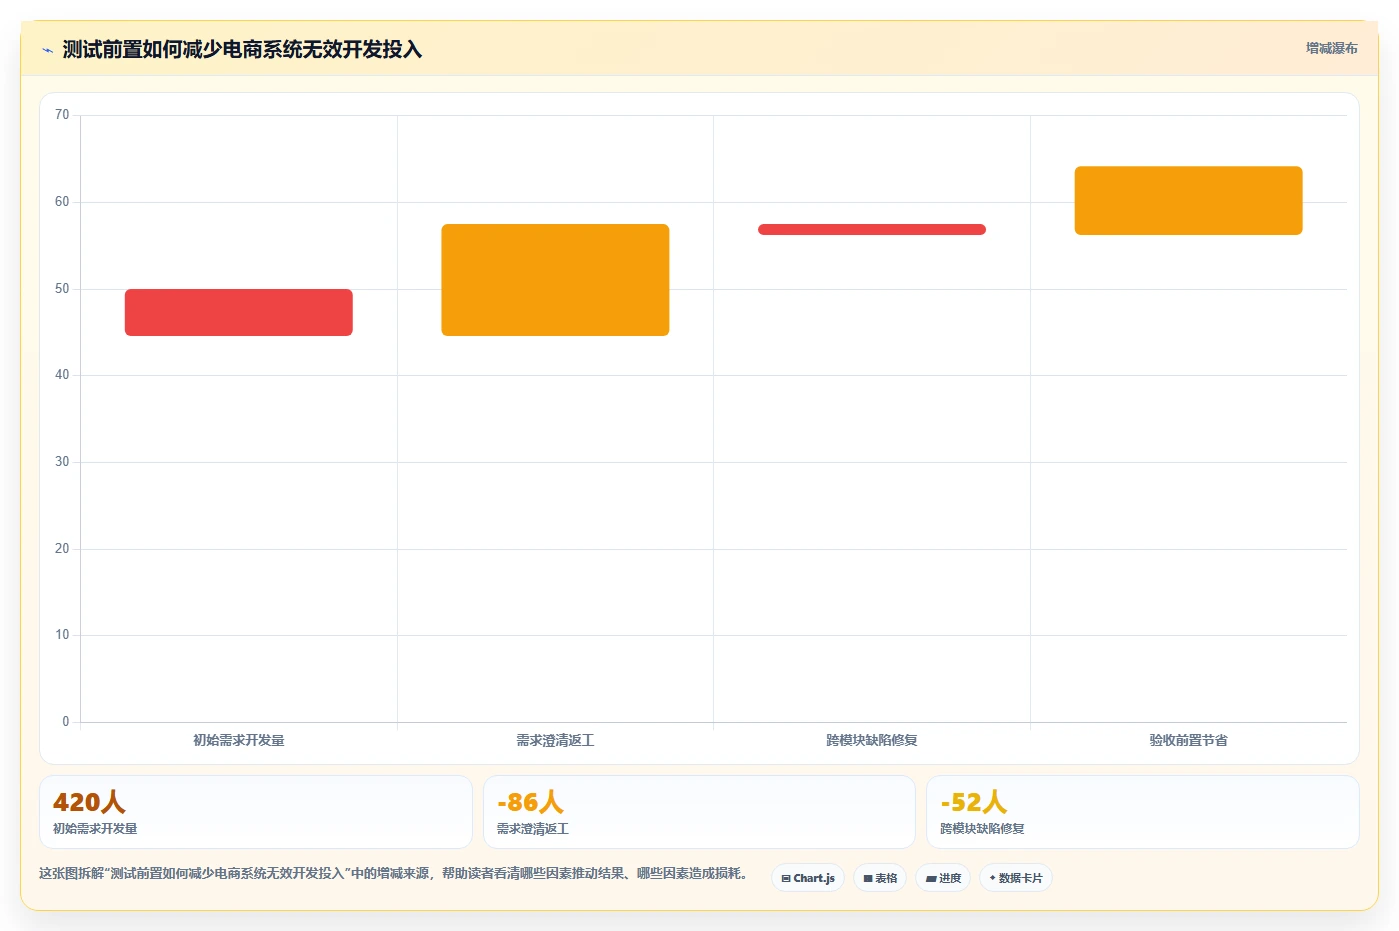Screen dimensions: 1399x931
Task: Click the y-axis value 30
Action: (62, 462)
